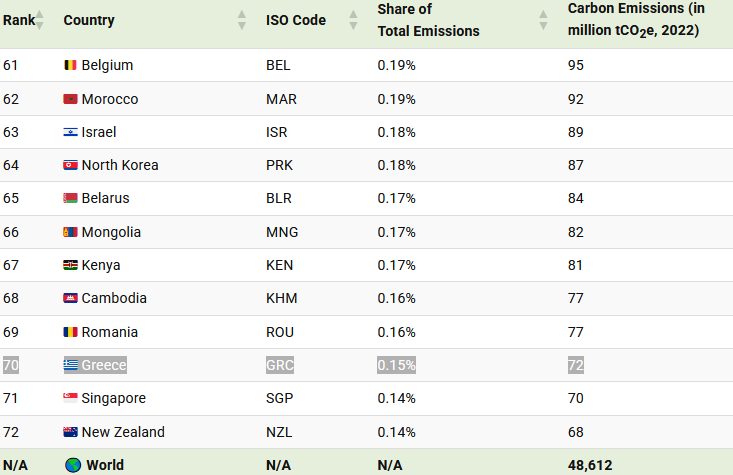The width and height of the screenshot is (733, 475).
Task: Click the Belarus country name
Action: tap(105, 199)
